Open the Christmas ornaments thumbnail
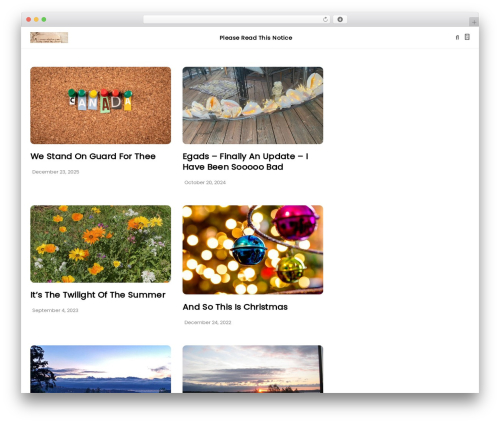The image size is (500, 423). (x=253, y=250)
